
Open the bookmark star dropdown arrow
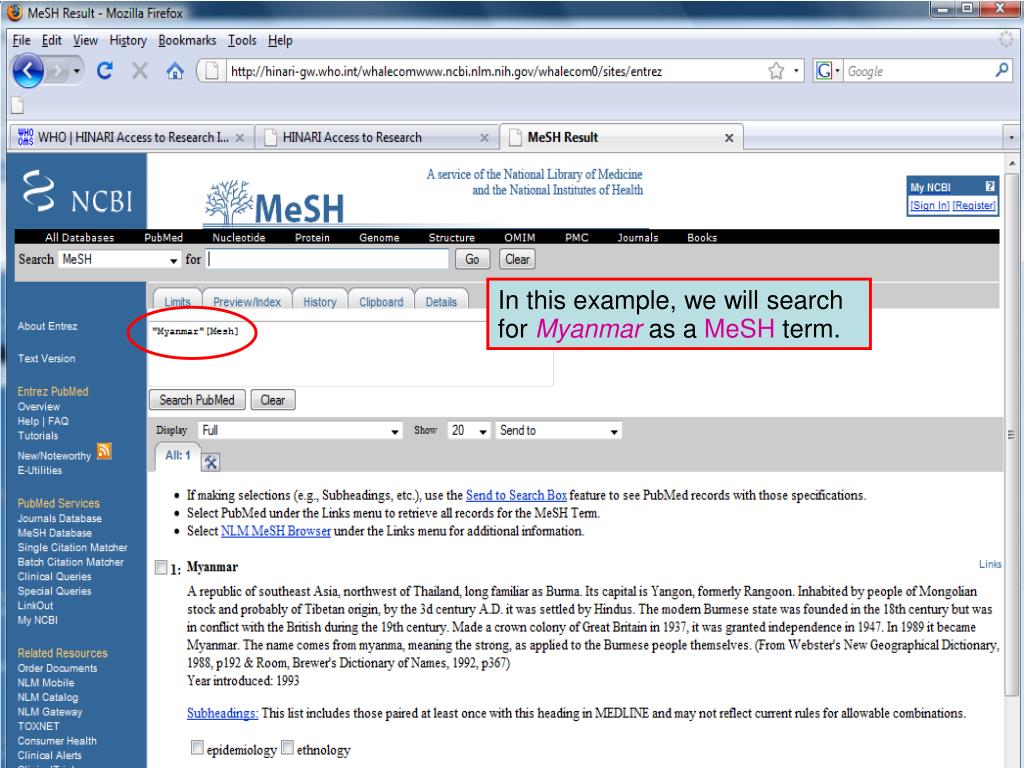(x=796, y=71)
